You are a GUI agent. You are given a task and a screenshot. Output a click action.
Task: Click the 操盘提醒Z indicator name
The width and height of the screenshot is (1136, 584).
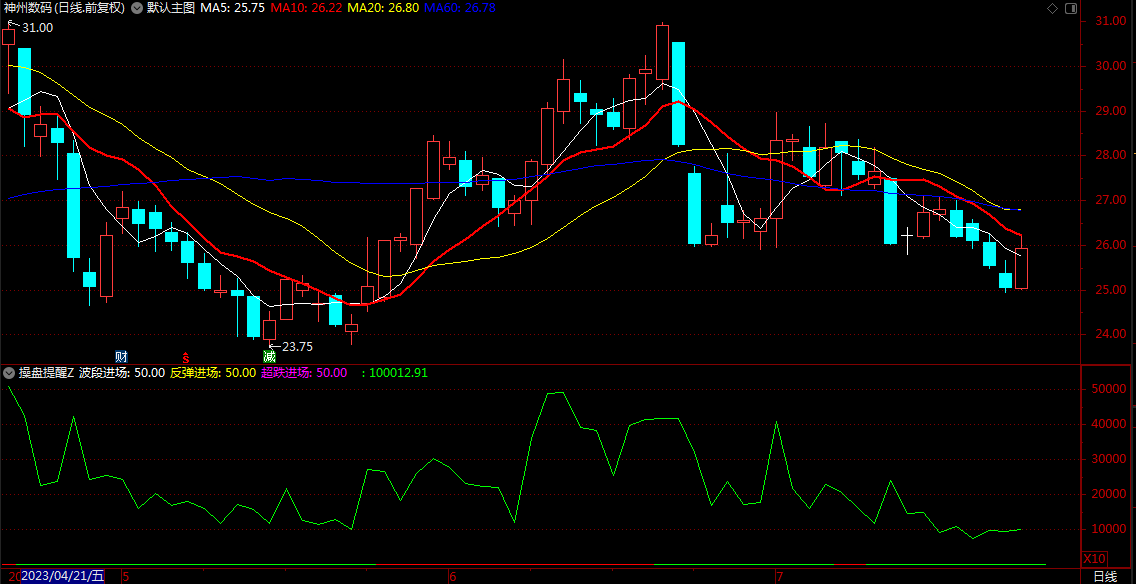47,373
